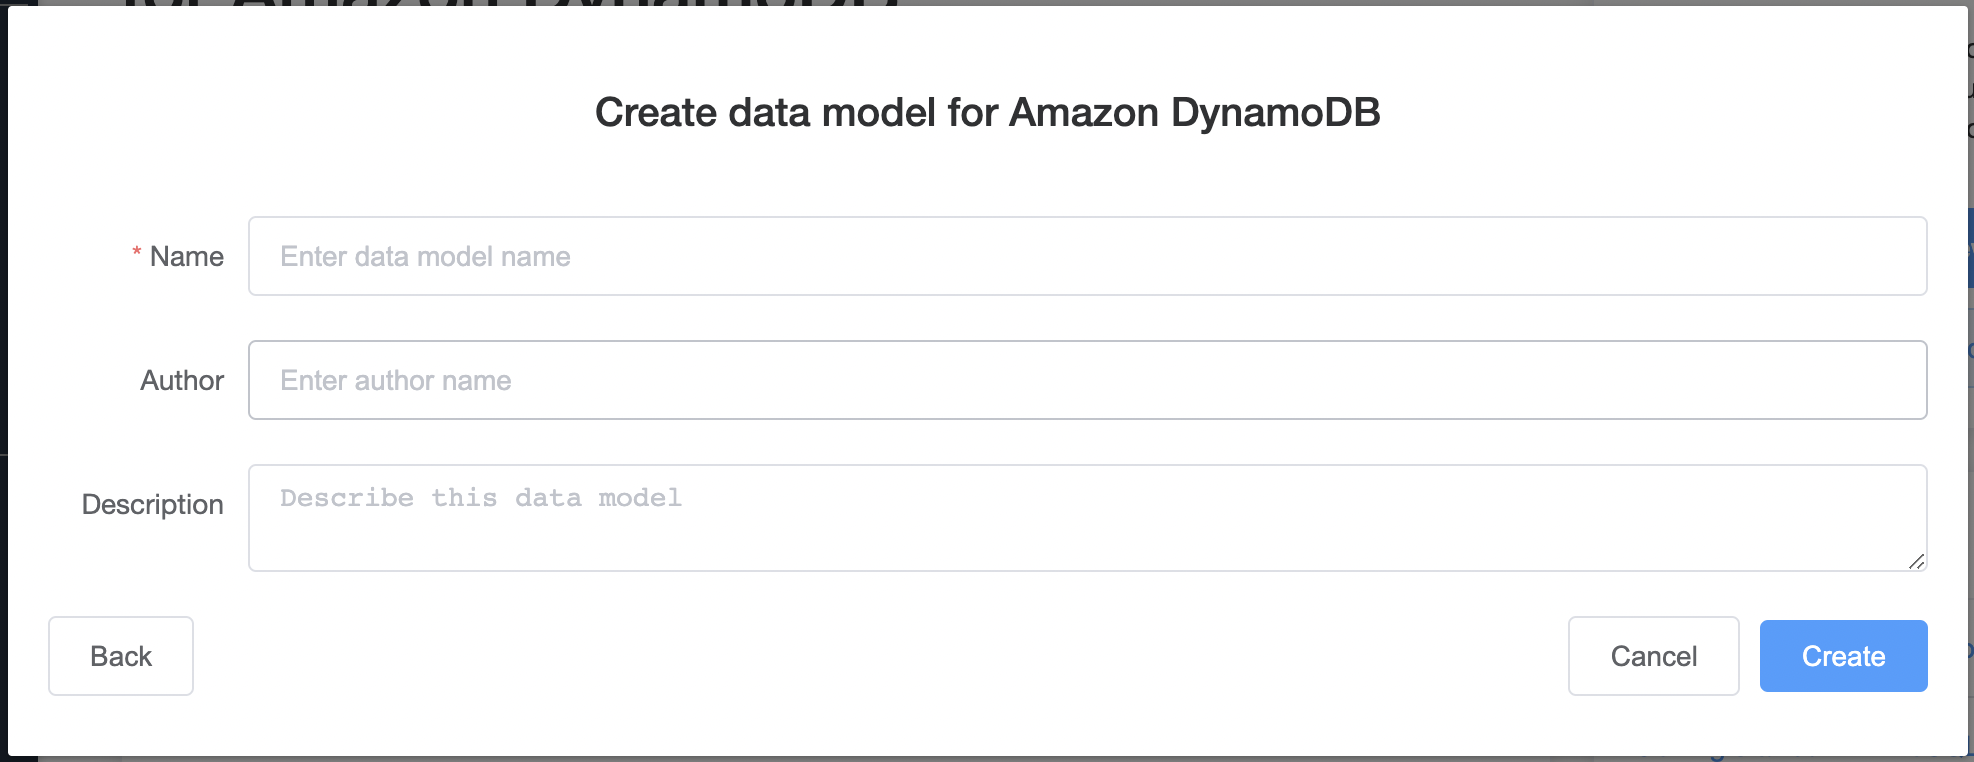The image size is (1974, 762).
Task: Return to previous step with Back
Action: [120, 656]
